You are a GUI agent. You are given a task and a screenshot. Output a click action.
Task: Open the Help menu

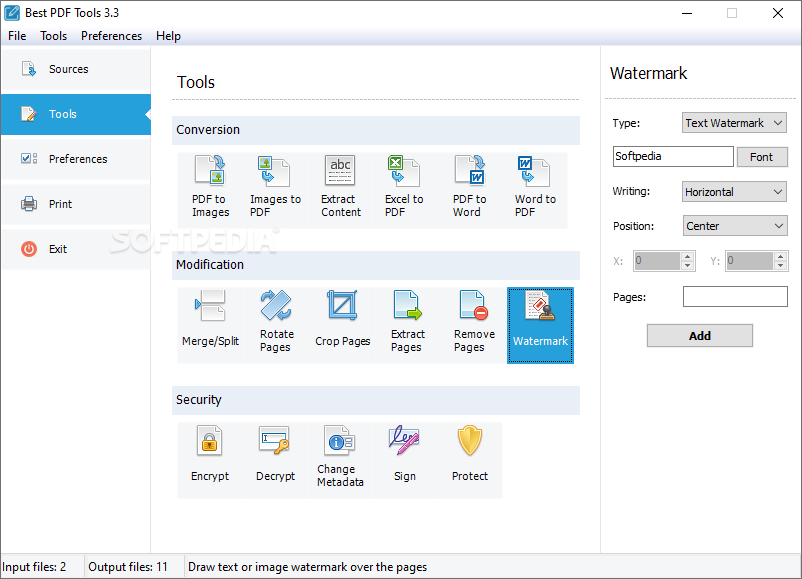pos(168,36)
